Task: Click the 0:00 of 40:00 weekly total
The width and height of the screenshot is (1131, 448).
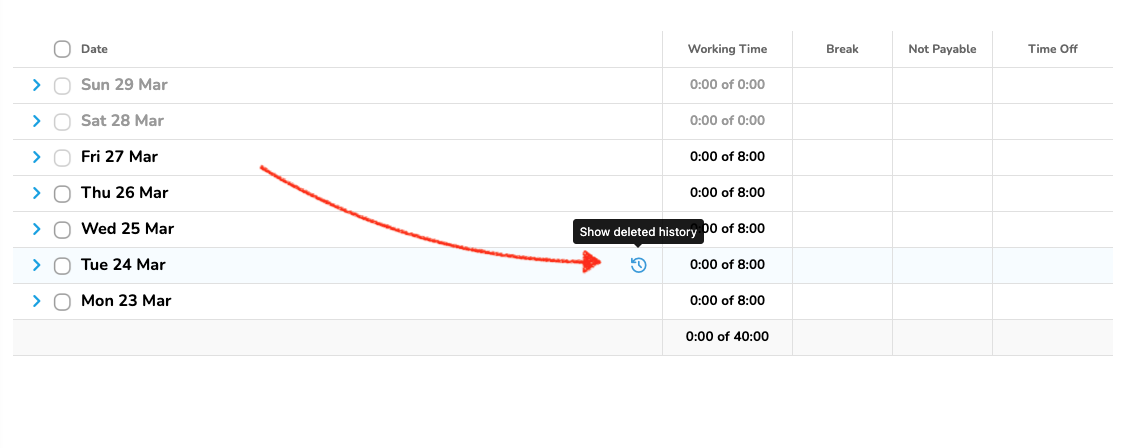Action: (727, 337)
